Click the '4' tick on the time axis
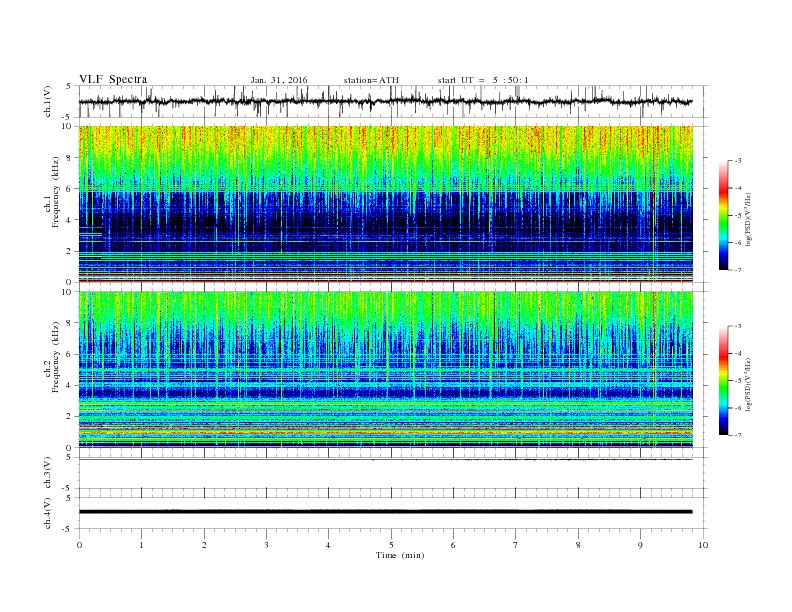Image resolution: width=792 pixels, height=612 pixels. point(328,545)
